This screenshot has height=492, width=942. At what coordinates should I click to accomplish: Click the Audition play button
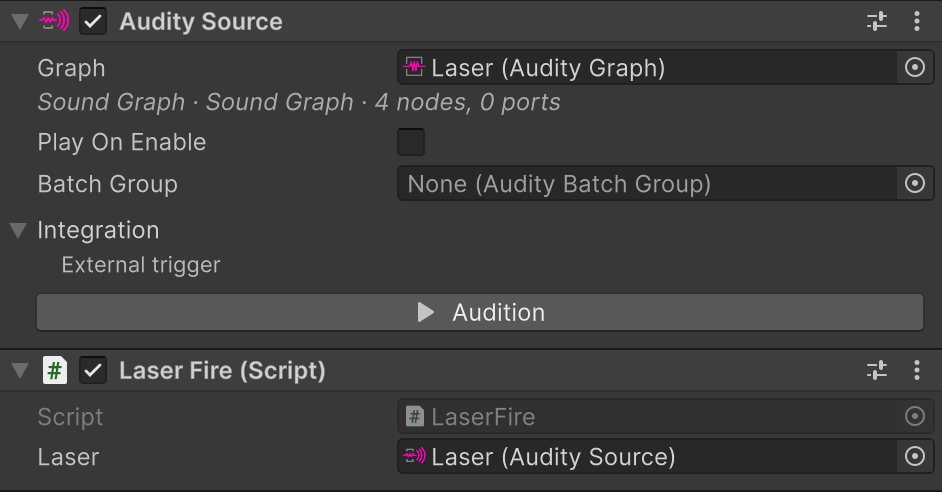point(479,312)
